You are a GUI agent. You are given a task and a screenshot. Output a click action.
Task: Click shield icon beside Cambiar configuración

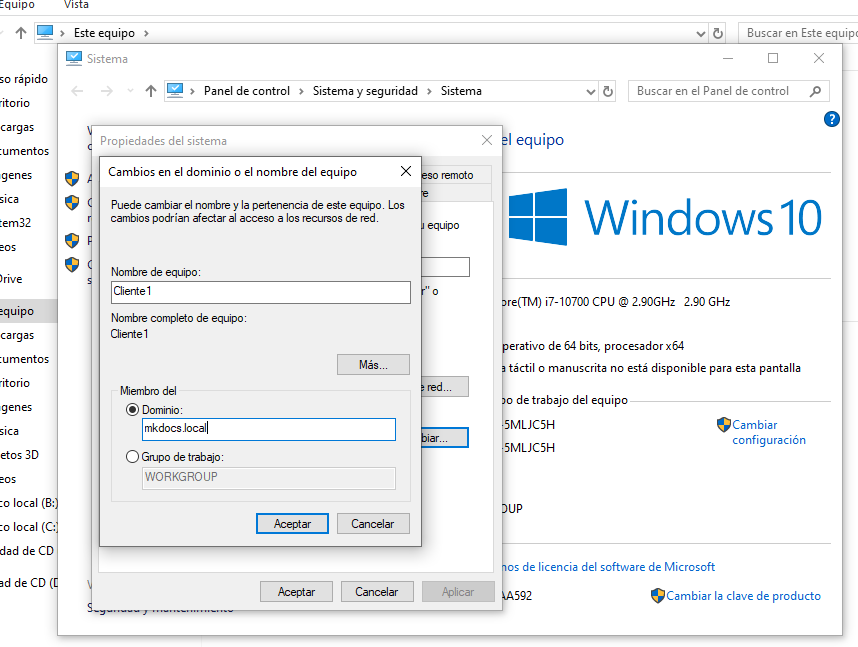724,425
